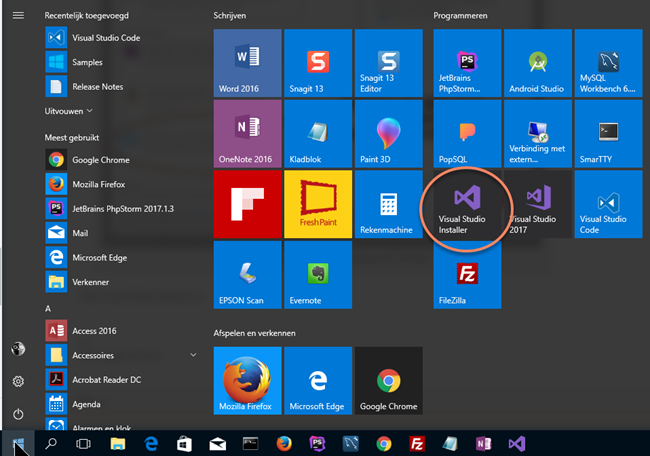Screen dimensions: 650x456
Task: Launch the Word 2016 tile
Action: coord(247,63)
